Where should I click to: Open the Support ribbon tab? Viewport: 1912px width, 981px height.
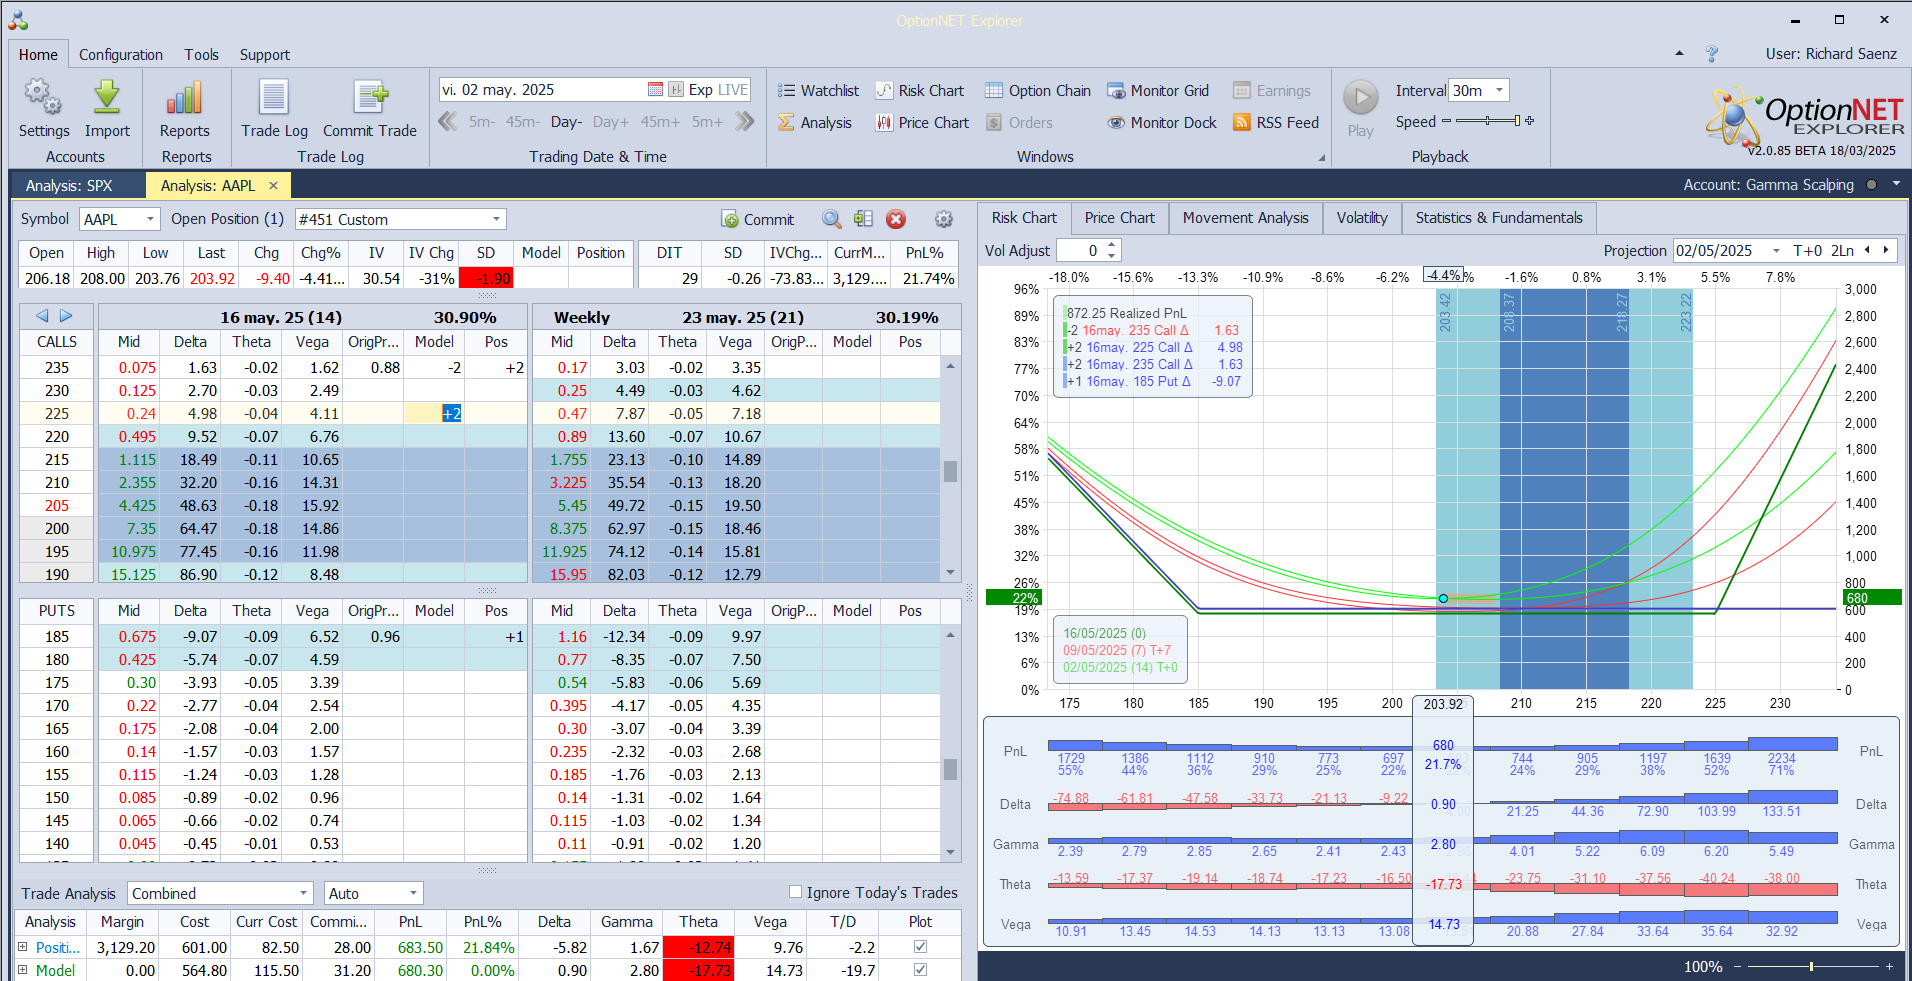265,55
